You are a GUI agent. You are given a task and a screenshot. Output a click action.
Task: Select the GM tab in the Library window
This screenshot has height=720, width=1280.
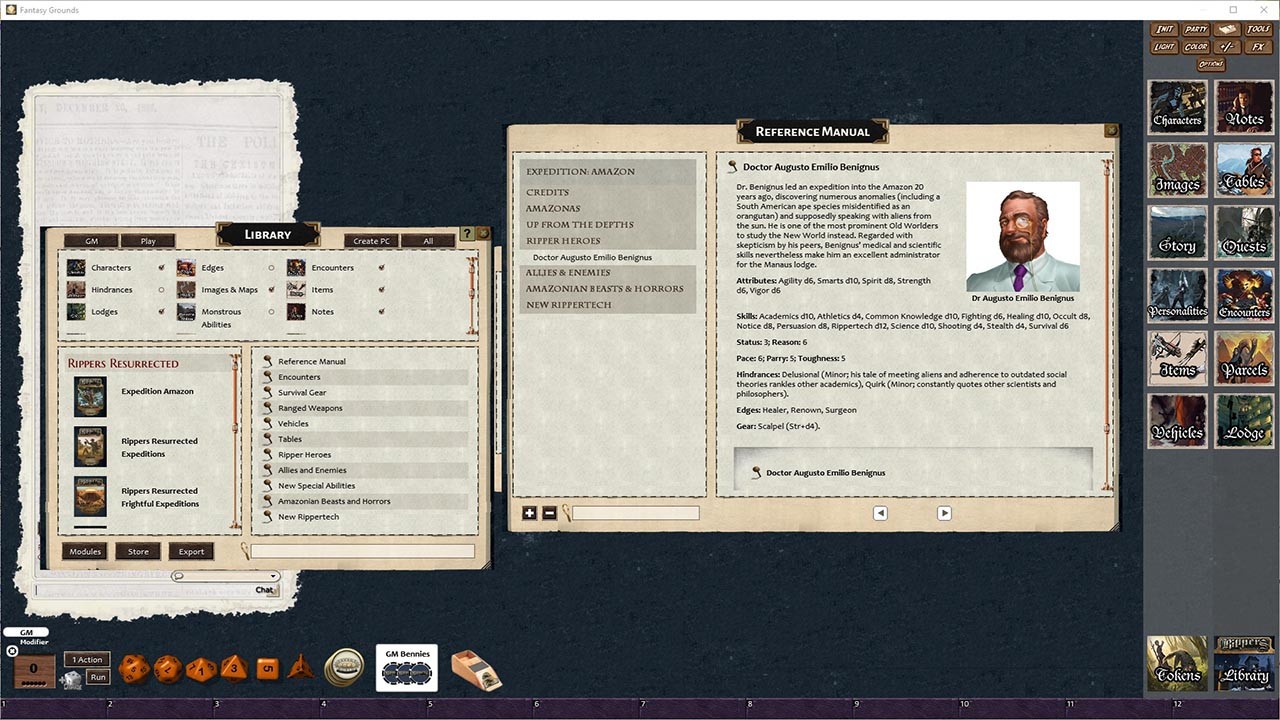click(x=91, y=240)
